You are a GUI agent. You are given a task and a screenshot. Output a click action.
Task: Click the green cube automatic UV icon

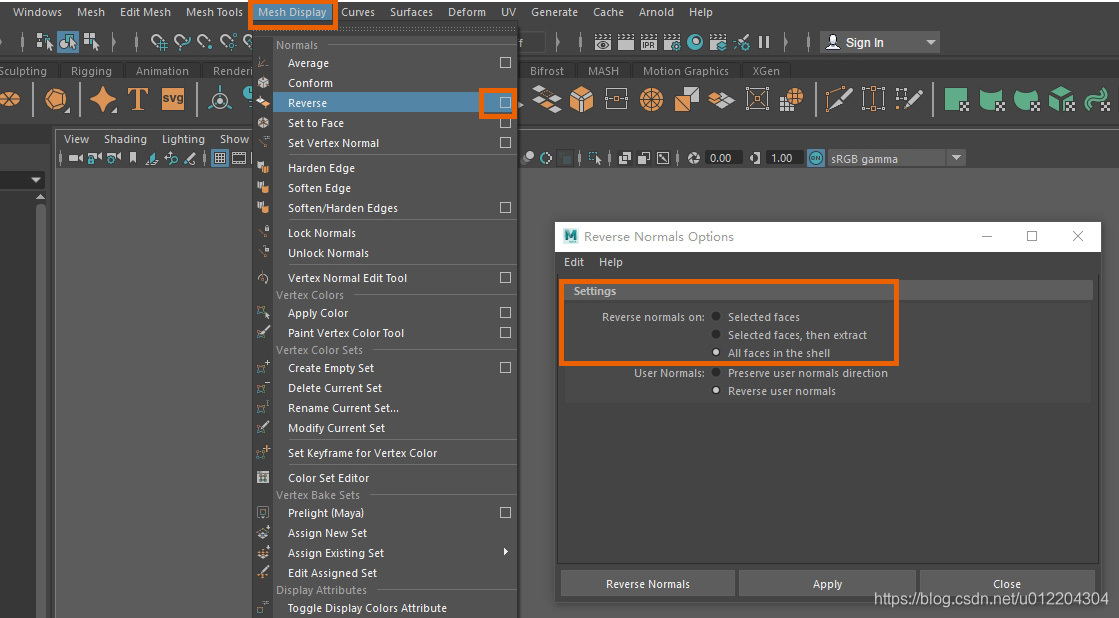pyautogui.click(x=1061, y=99)
